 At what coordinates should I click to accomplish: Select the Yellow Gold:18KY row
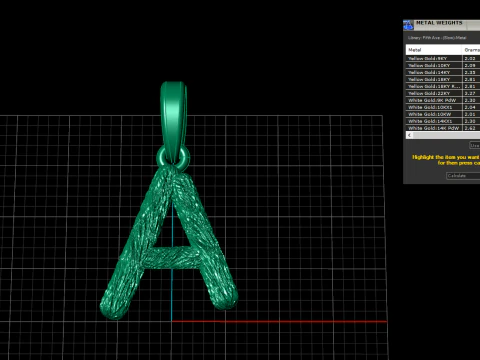click(443, 79)
